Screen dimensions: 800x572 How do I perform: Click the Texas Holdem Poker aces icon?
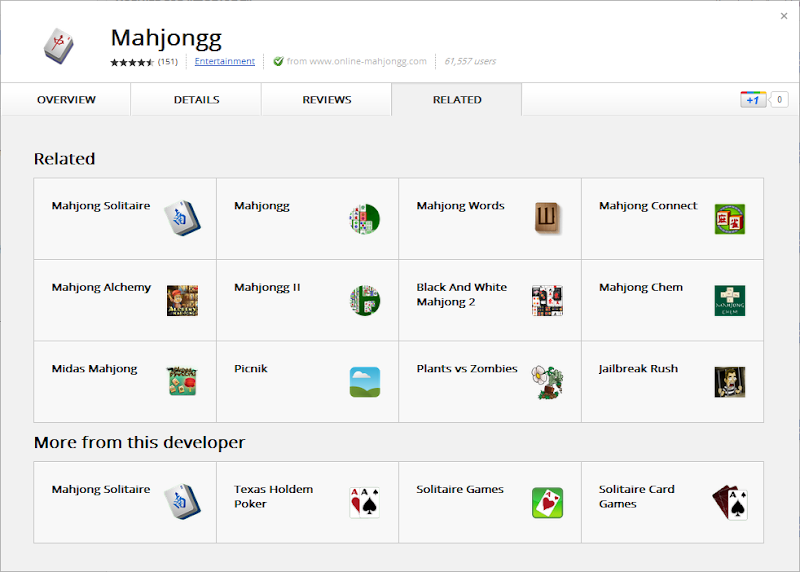[365, 503]
